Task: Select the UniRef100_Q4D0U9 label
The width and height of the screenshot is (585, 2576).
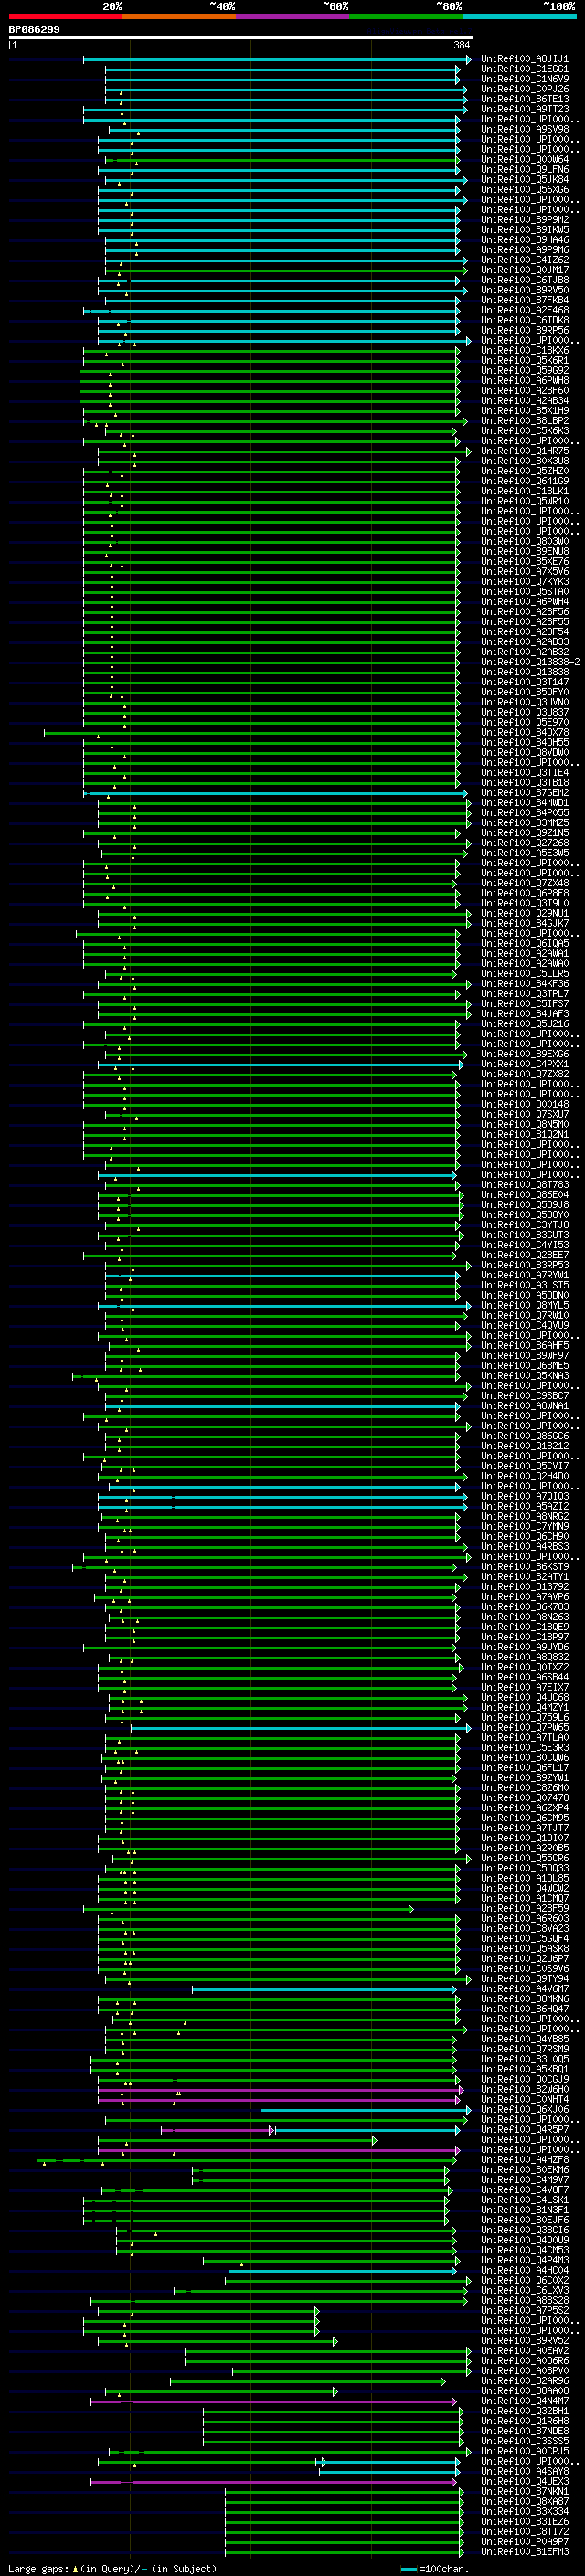Action: pyautogui.click(x=525, y=2240)
